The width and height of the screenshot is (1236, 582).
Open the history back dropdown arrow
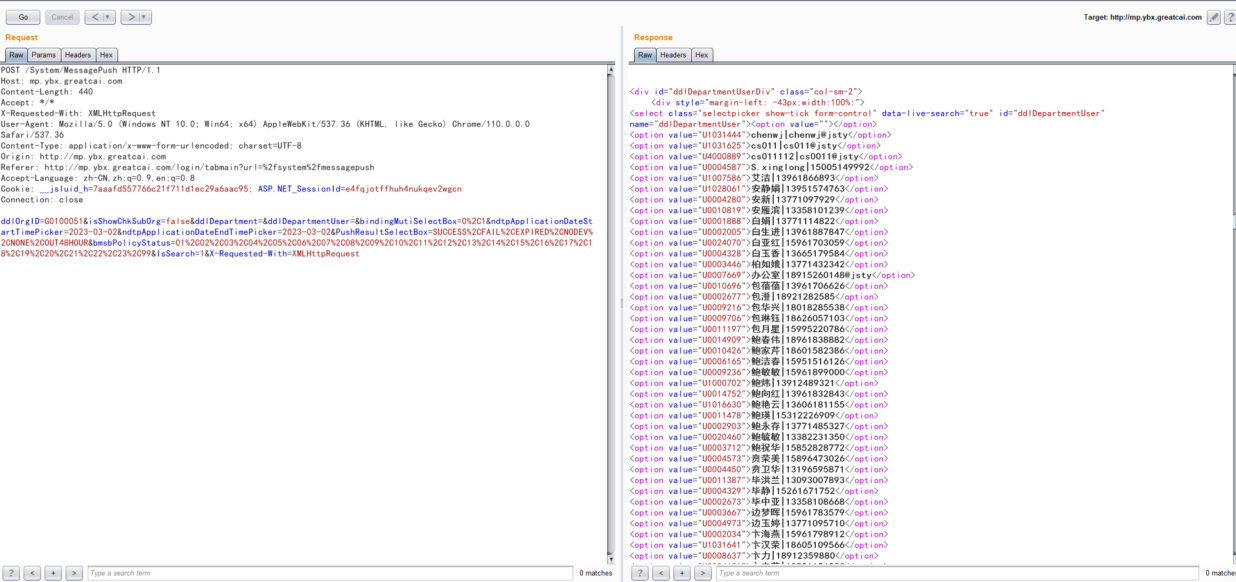108,17
